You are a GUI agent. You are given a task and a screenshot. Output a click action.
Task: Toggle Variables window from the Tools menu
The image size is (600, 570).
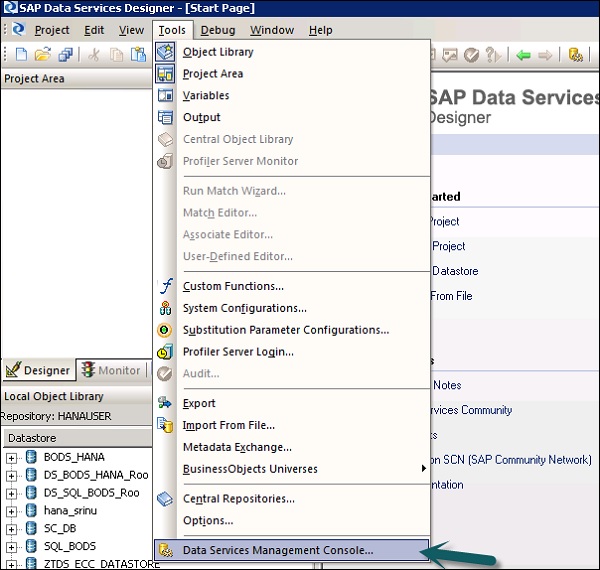click(x=205, y=96)
